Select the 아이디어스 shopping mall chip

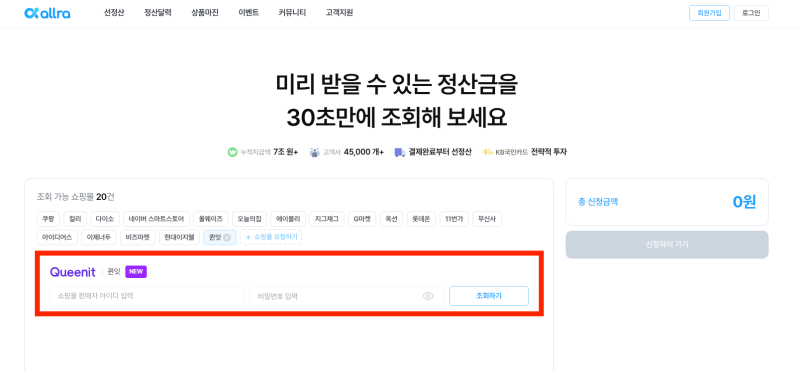point(58,237)
